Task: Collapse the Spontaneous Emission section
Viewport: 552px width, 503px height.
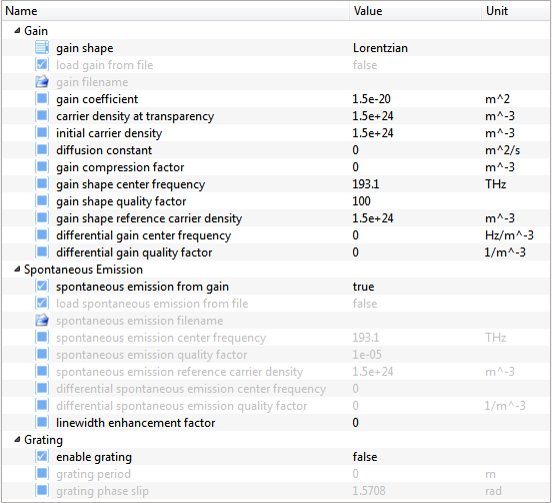Action: coord(17,269)
